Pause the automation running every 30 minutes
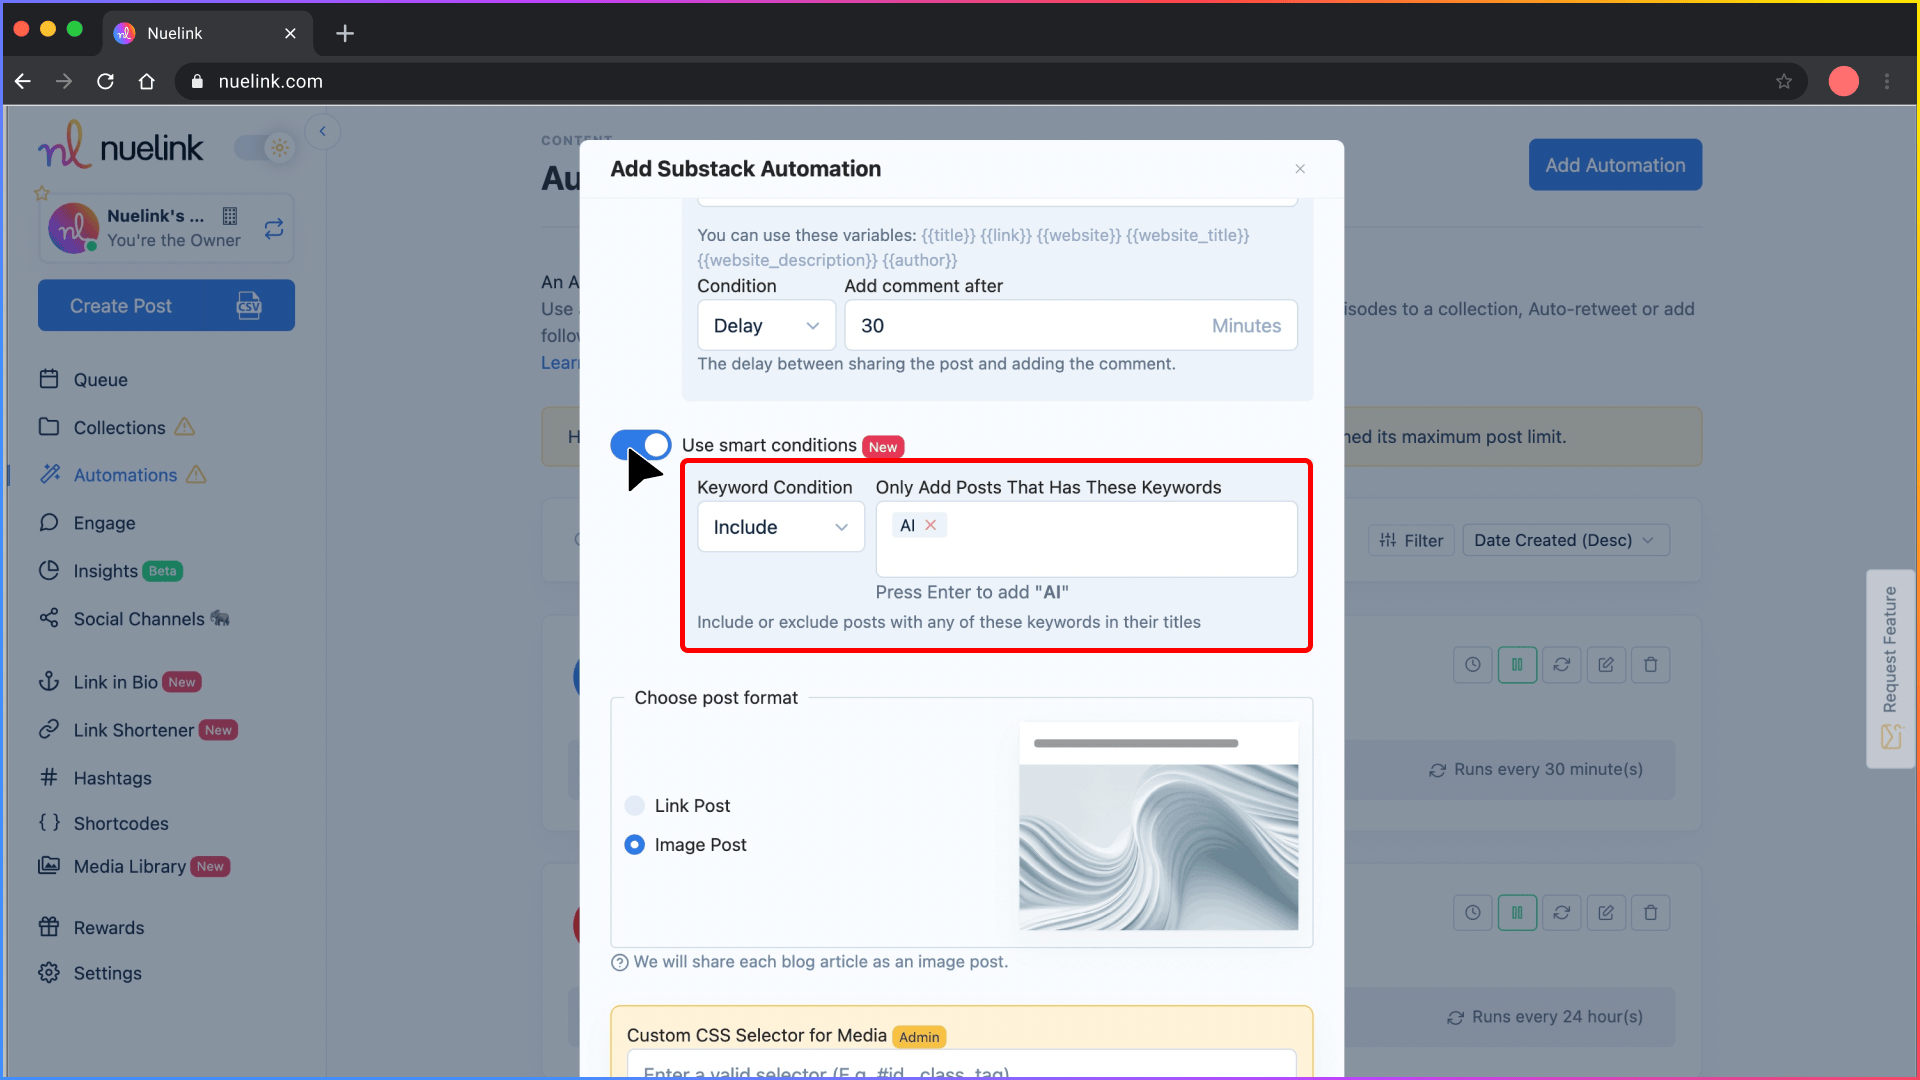This screenshot has width=1920, height=1080. pyautogui.click(x=1517, y=665)
